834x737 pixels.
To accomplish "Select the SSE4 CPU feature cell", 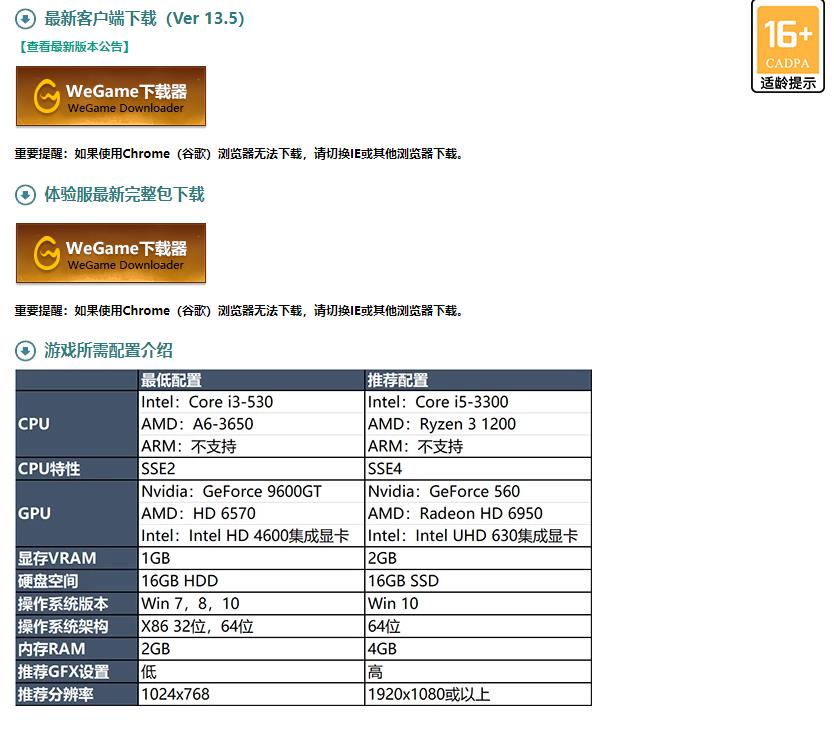I will tap(383, 468).
